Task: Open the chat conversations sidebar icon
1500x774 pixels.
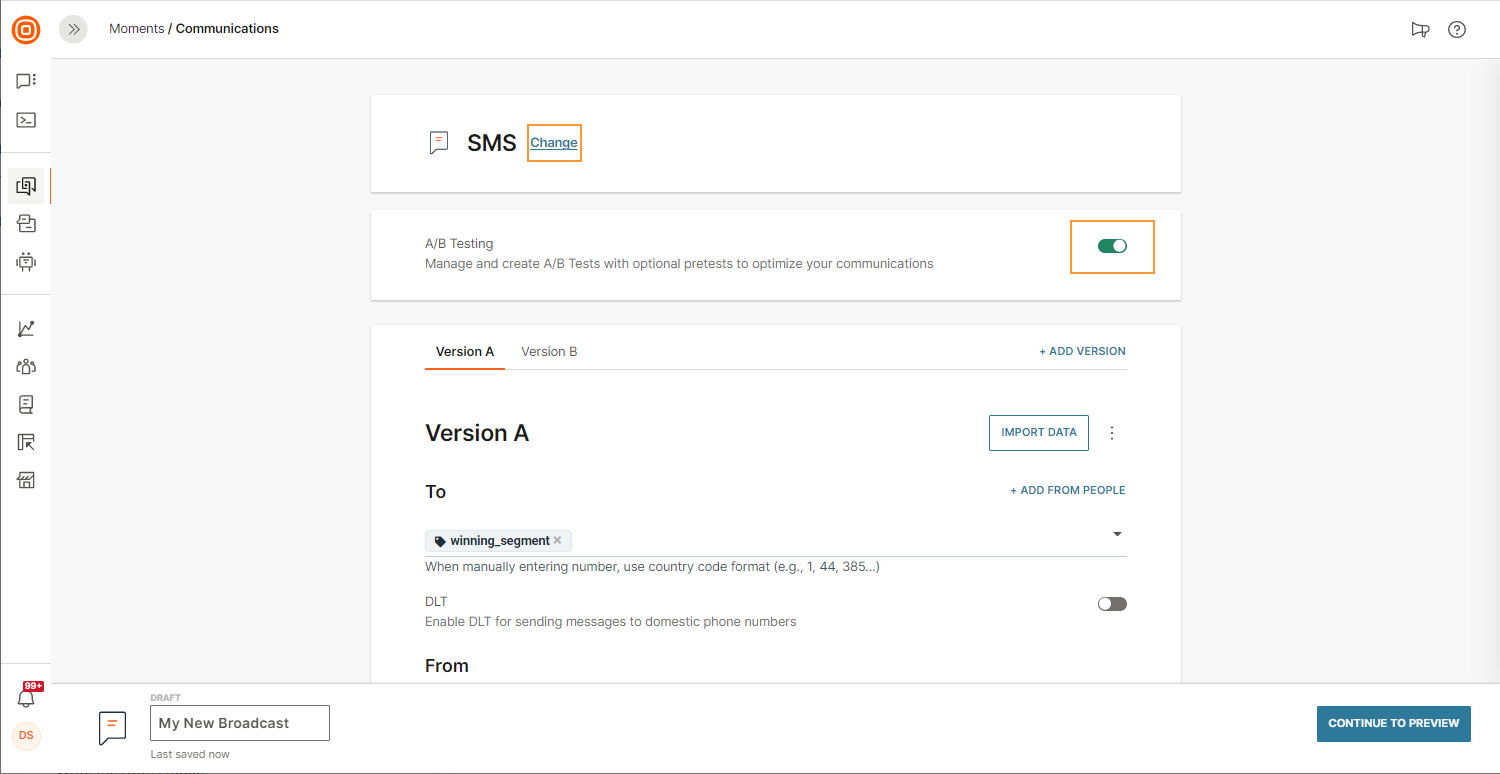Action: tap(26, 81)
